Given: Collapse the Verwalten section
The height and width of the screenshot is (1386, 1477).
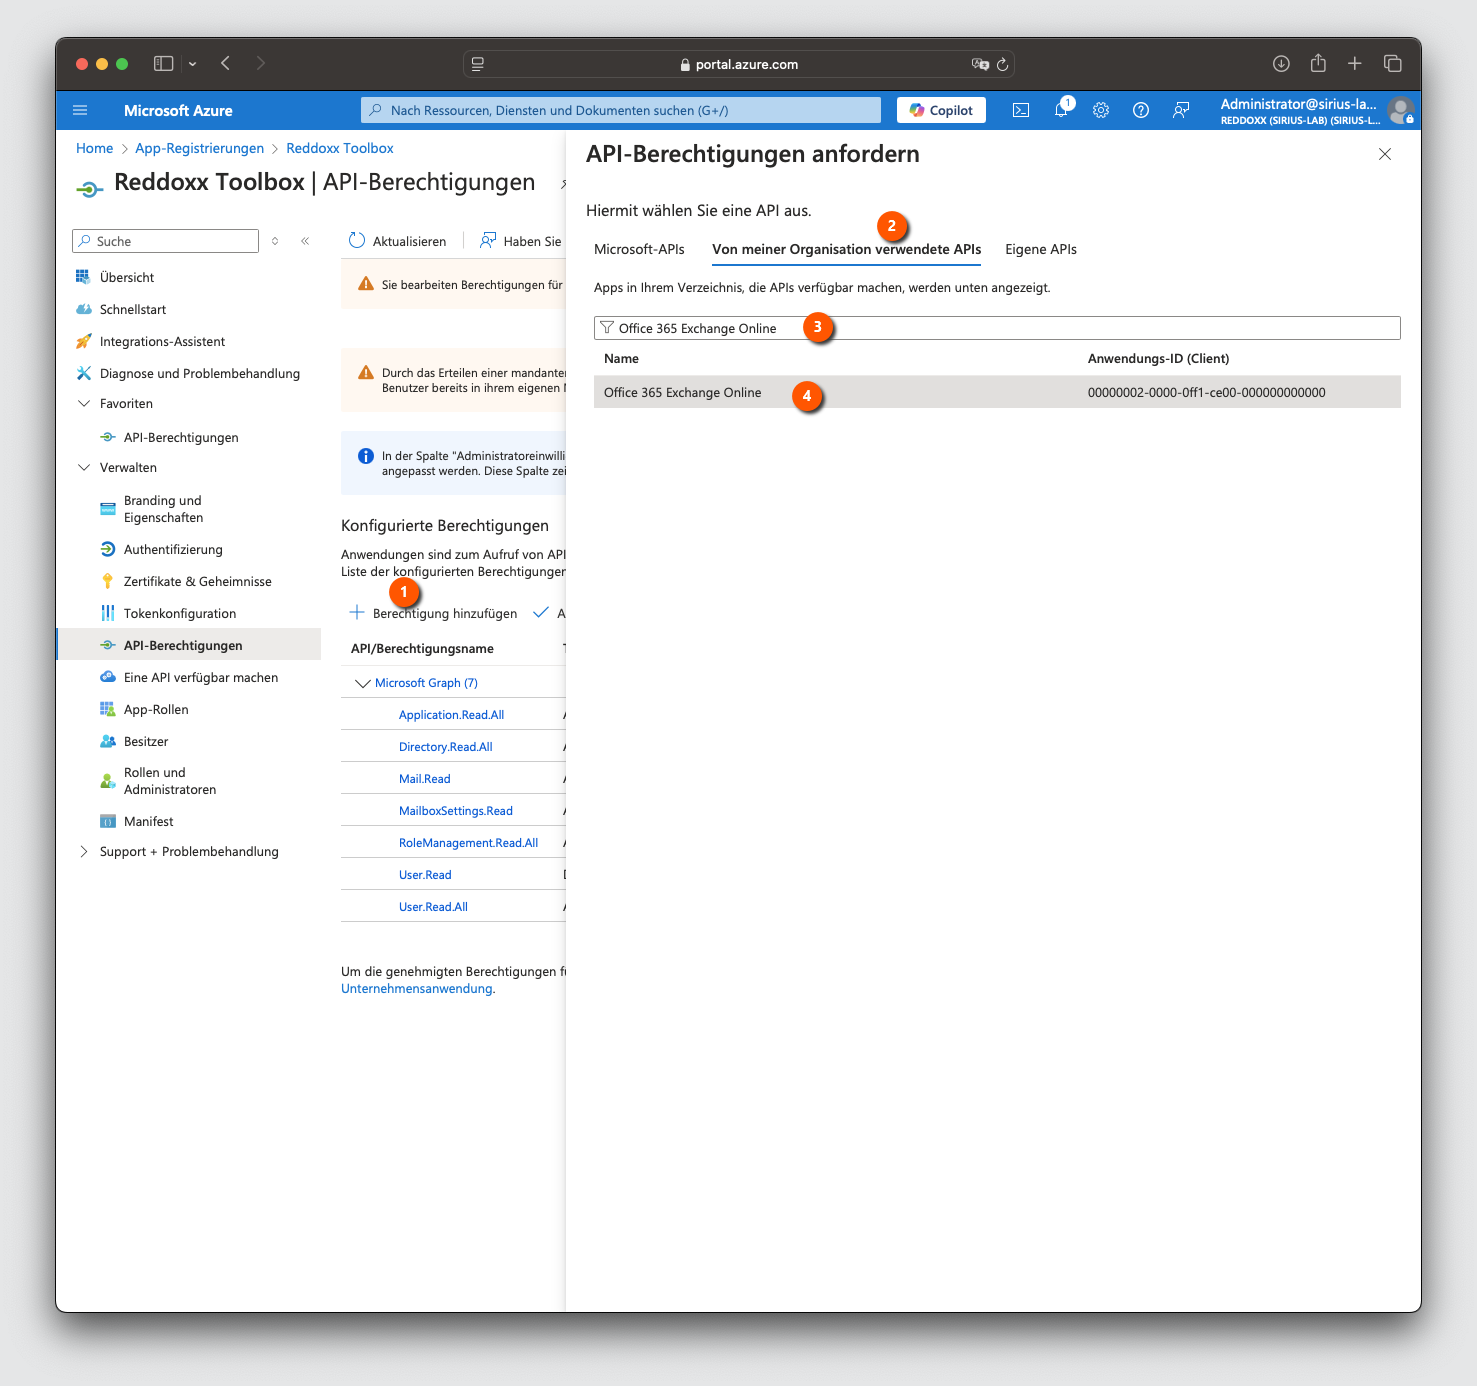Looking at the screenshot, I should click(84, 468).
